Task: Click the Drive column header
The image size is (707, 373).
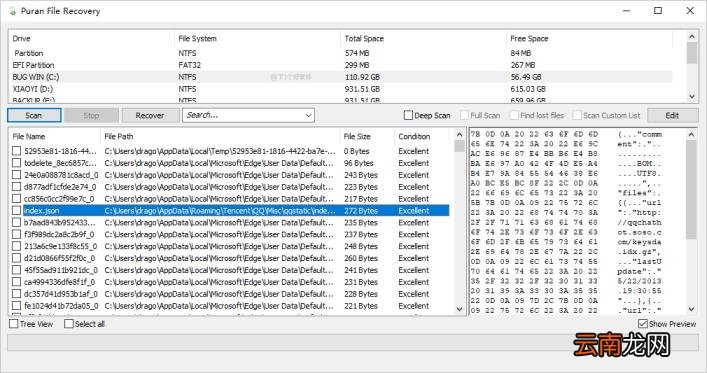Action: (x=91, y=39)
